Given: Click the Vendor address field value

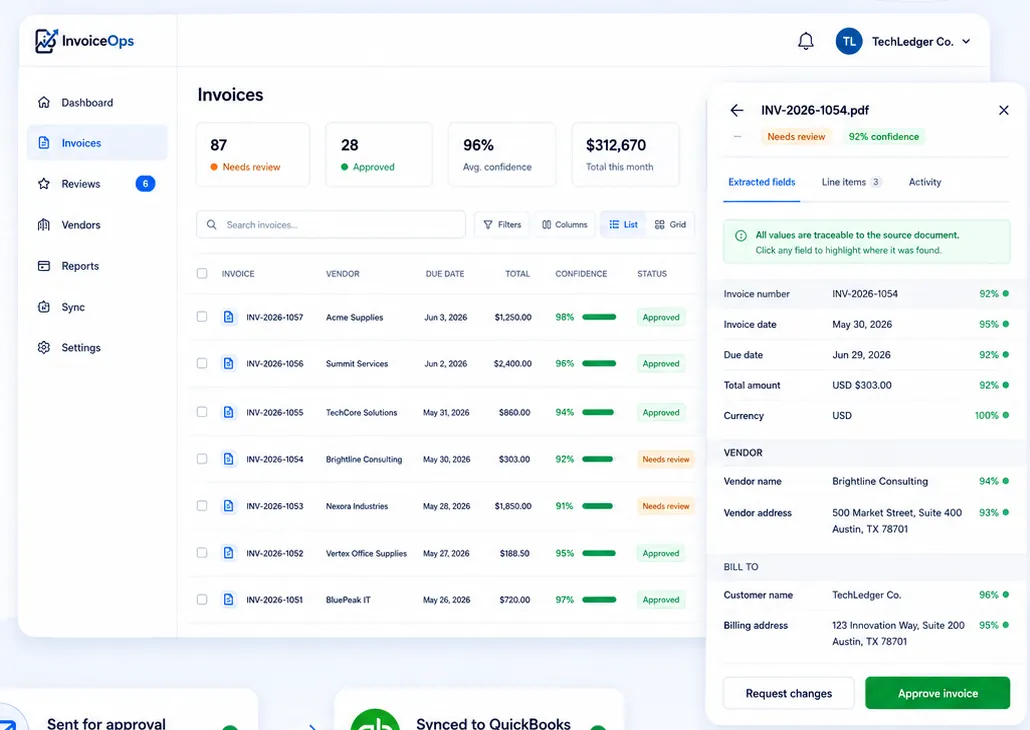Looking at the screenshot, I should pos(897,521).
